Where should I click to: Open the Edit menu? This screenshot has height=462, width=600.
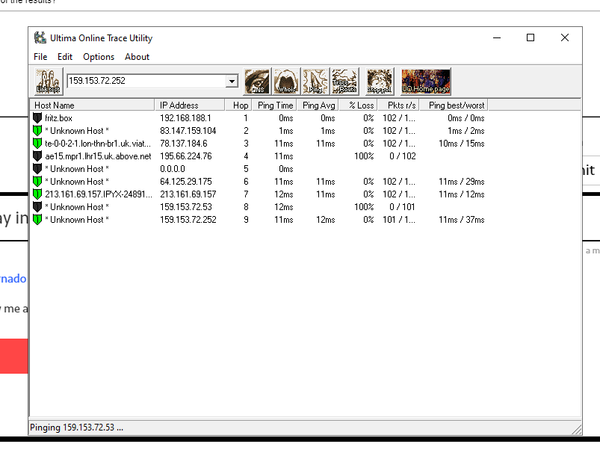pos(65,57)
